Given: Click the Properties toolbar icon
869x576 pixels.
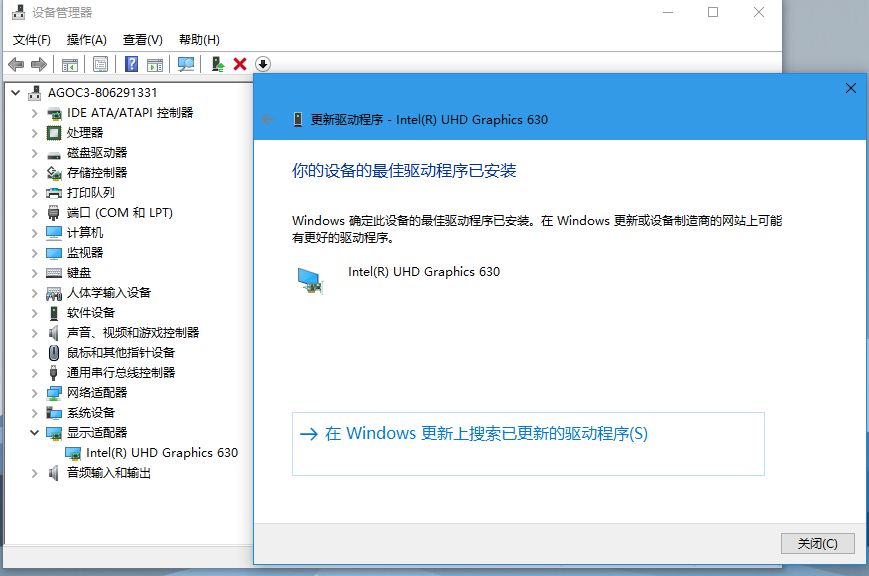Looking at the screenshot, I should (x=100, y=64).
